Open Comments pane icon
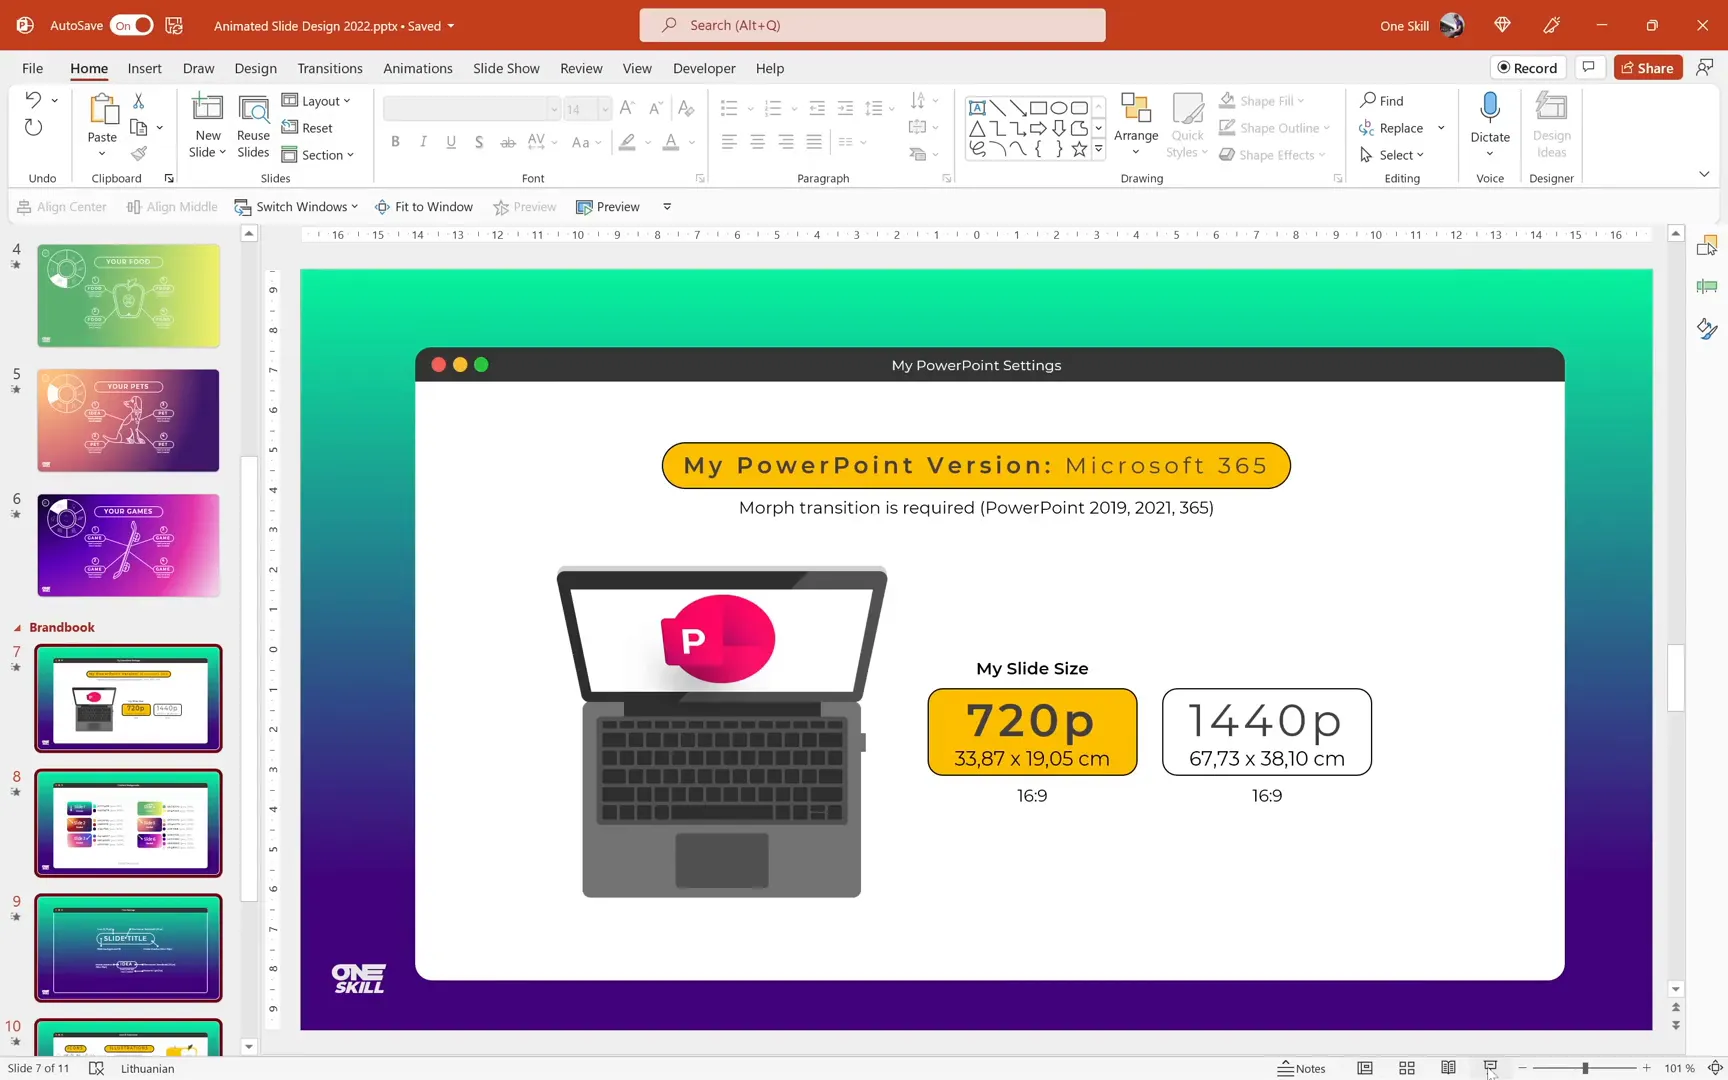The width and height of the screenshot is (1728, 1080). point(1588,68)
